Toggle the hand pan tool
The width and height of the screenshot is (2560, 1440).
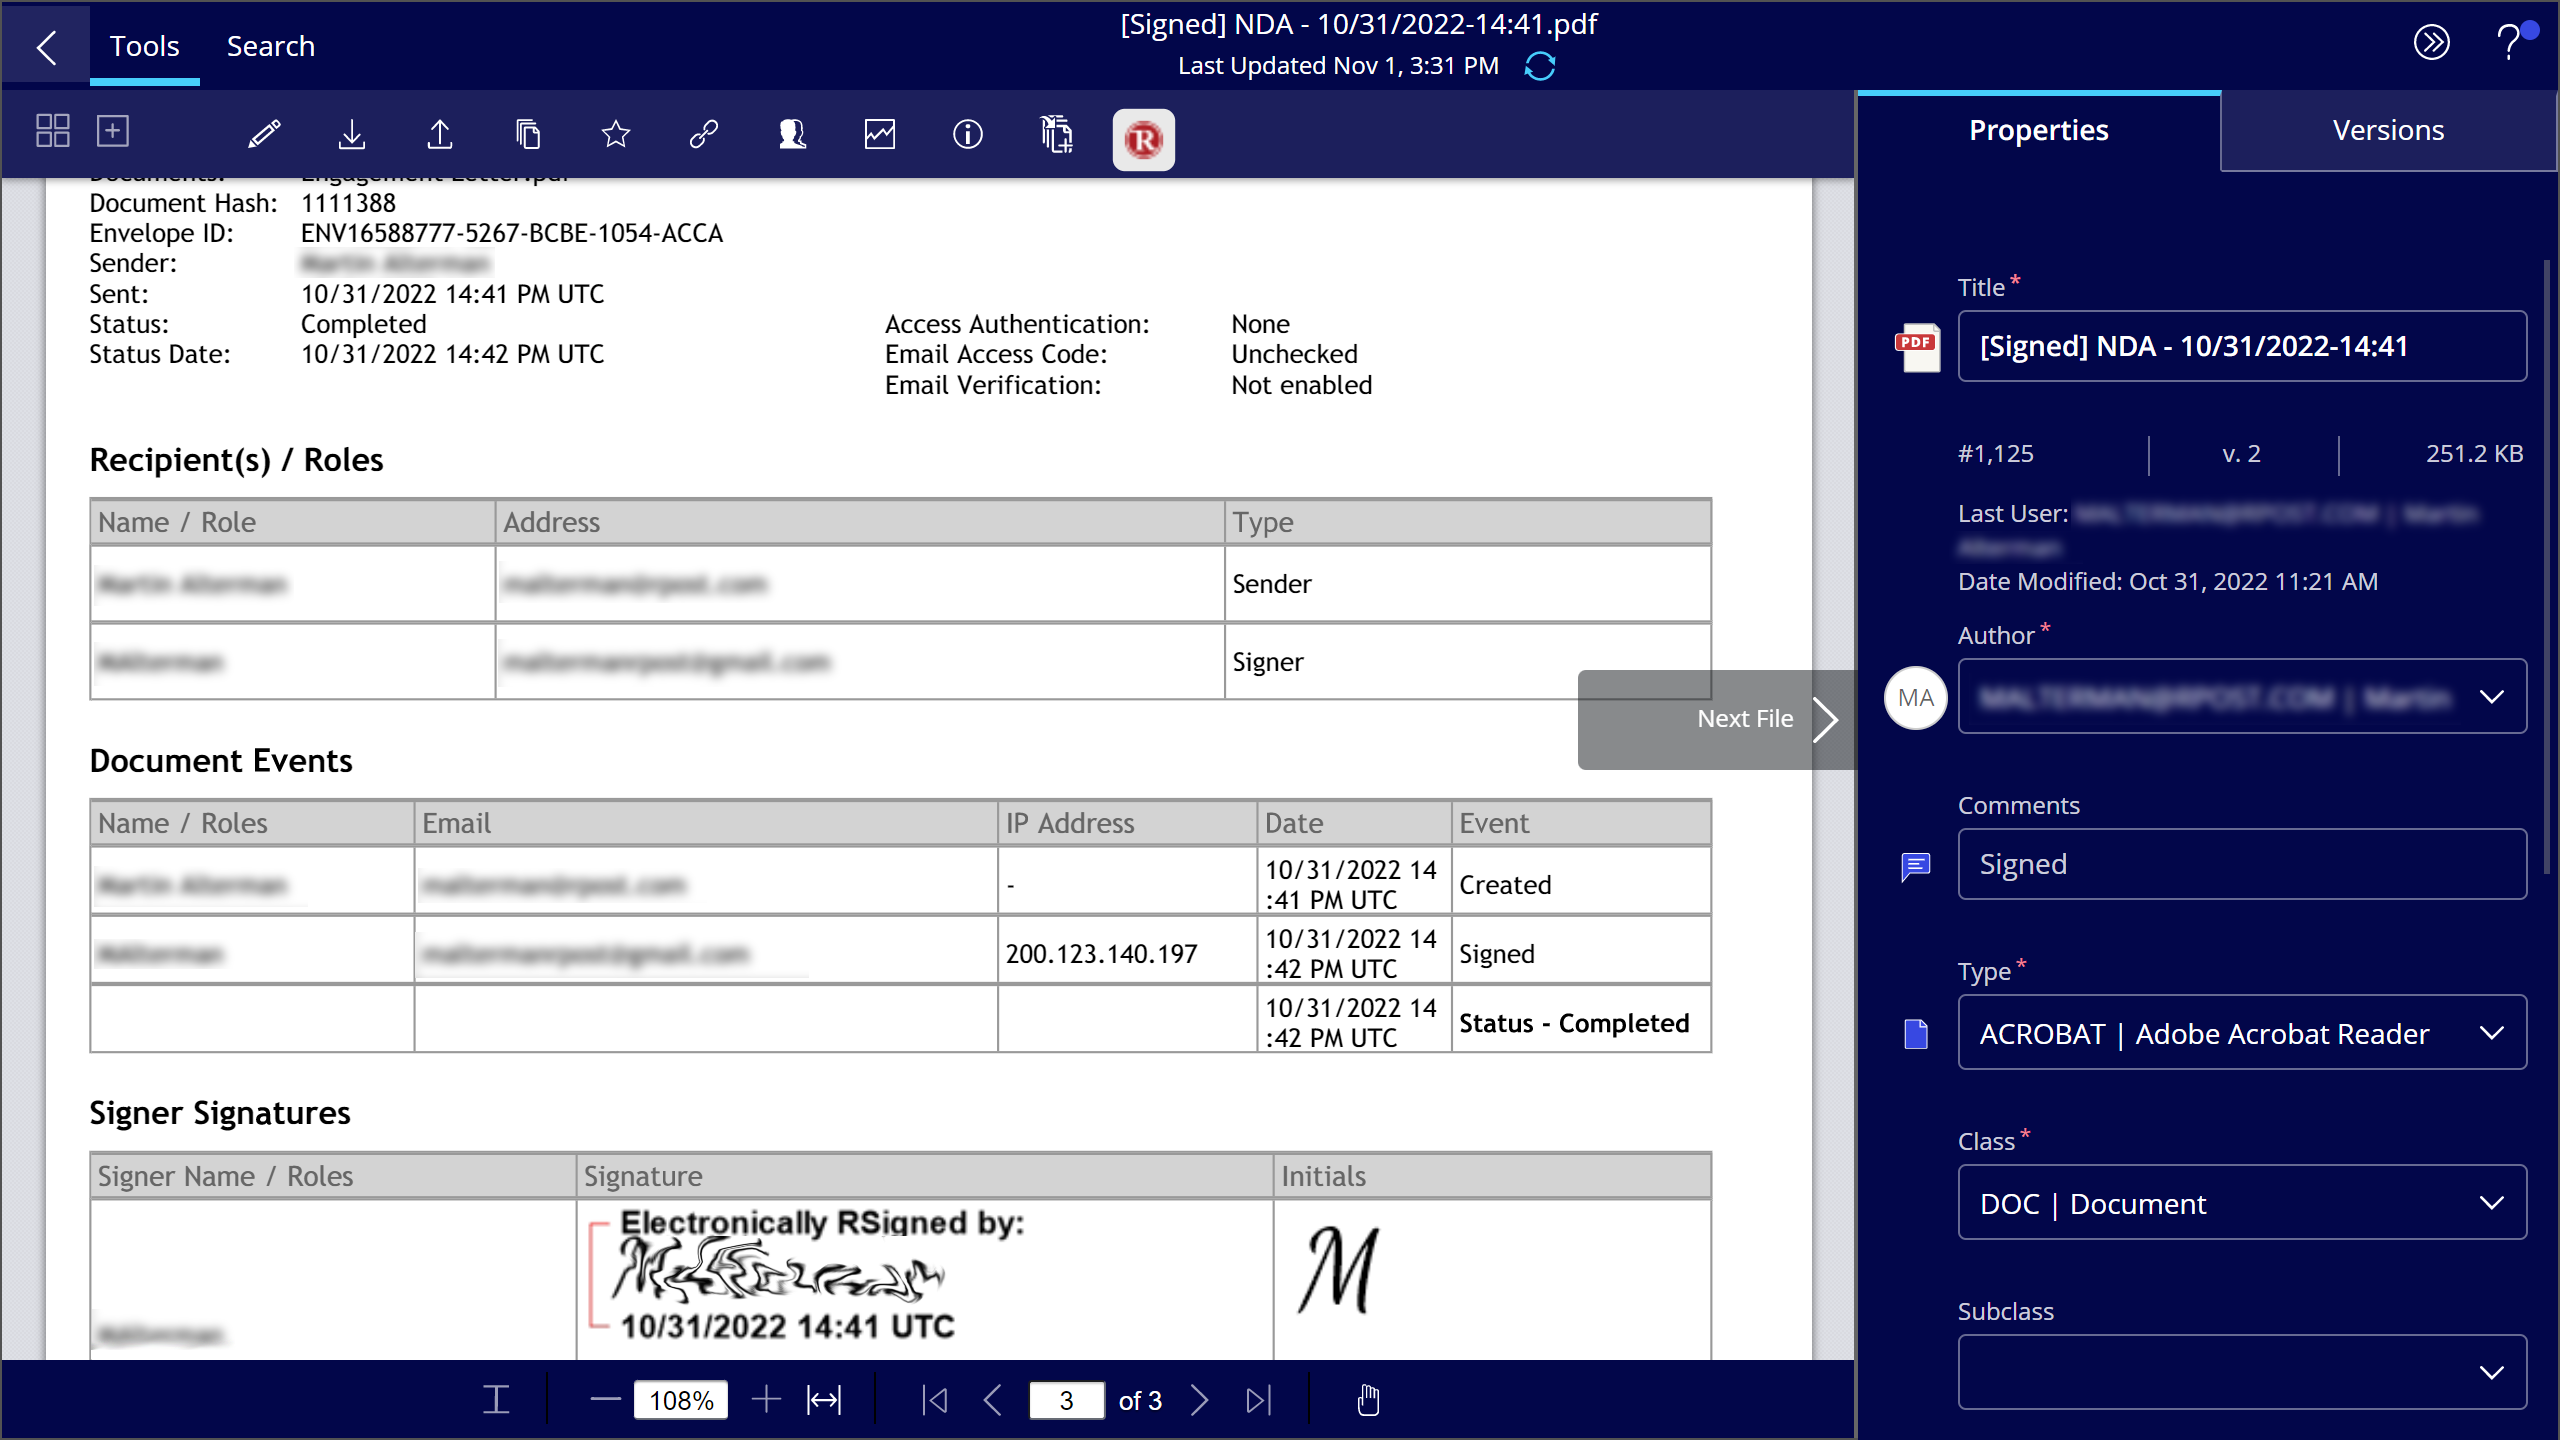1368,1400
